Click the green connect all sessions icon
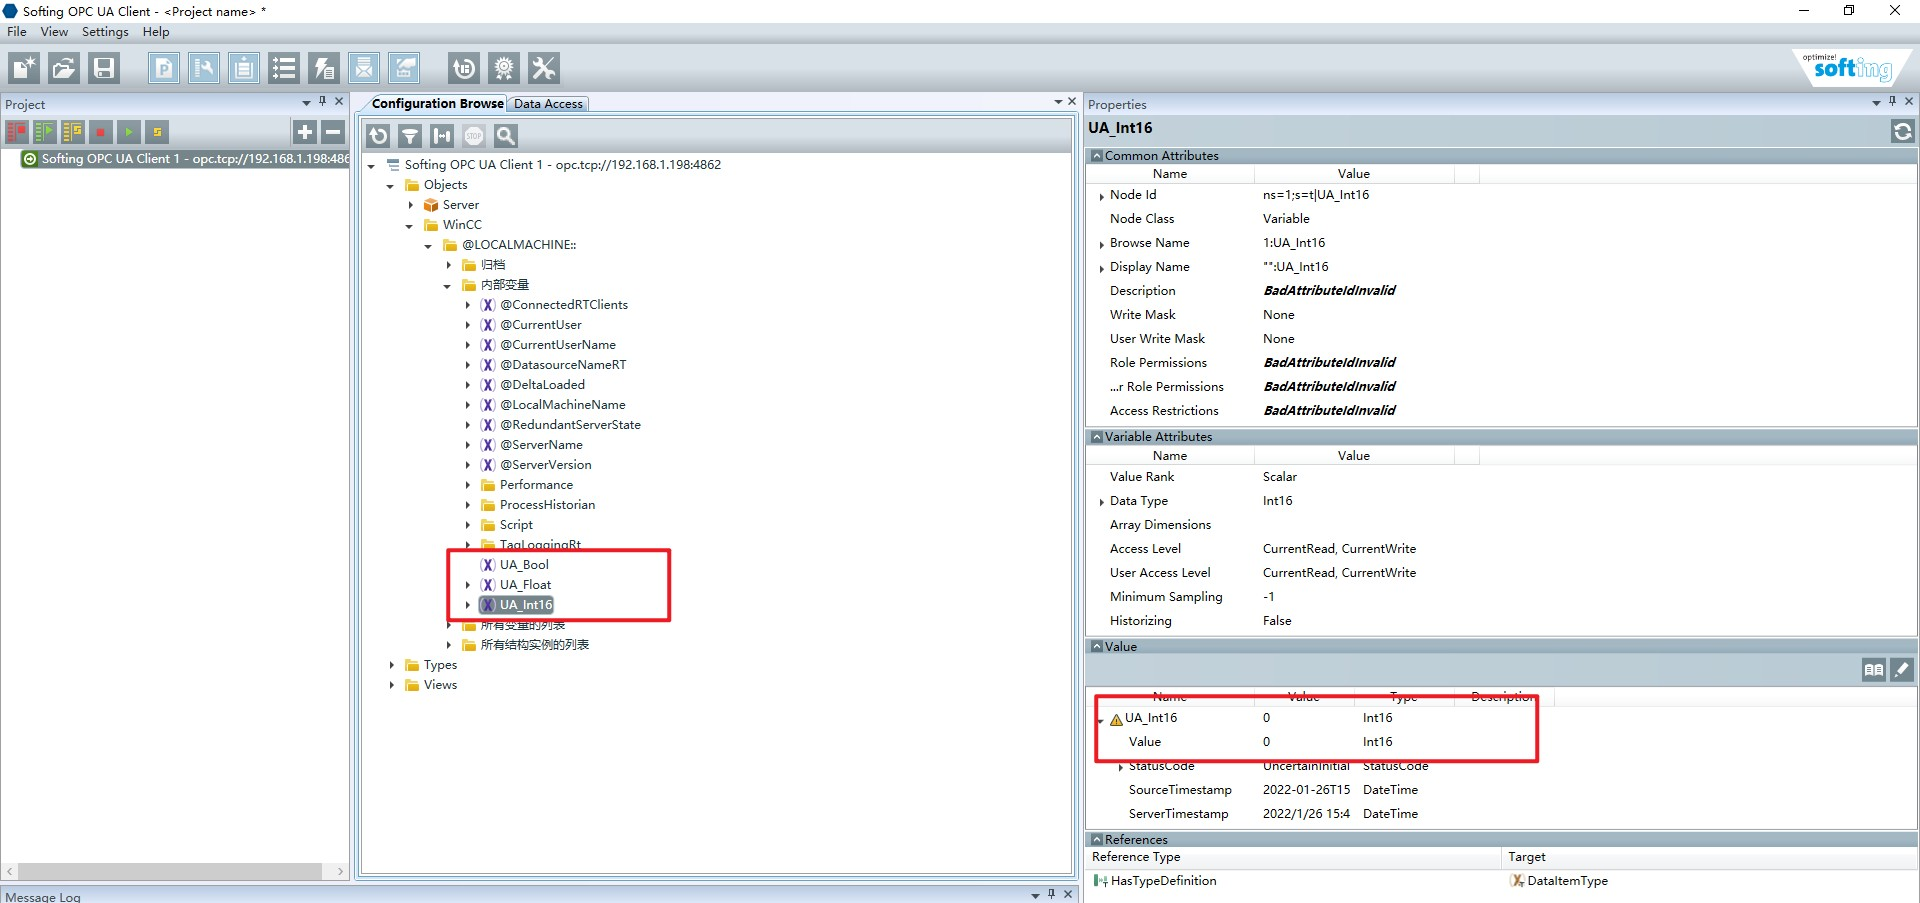 (x=45, y=131)
